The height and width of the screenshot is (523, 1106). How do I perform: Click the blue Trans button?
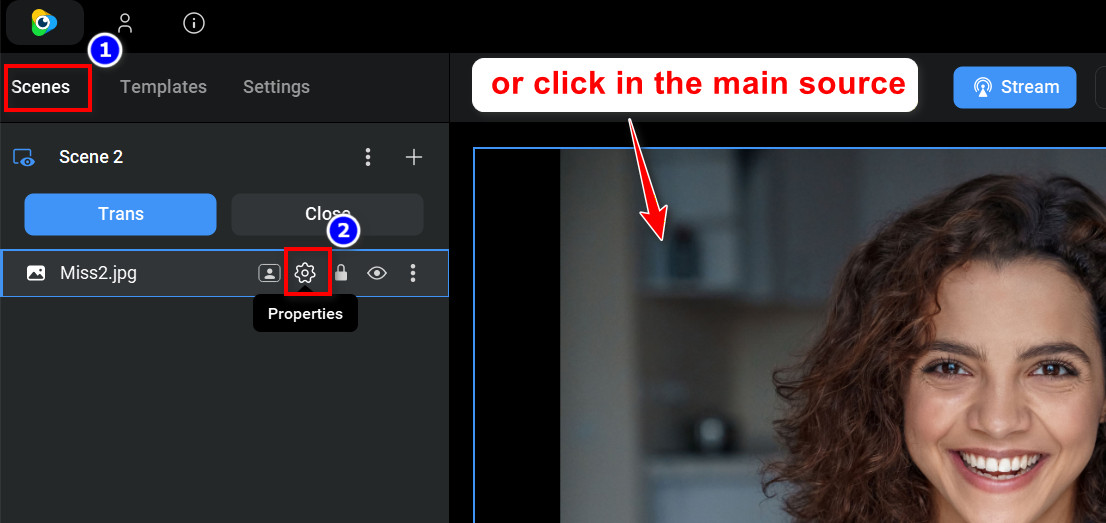121,214
